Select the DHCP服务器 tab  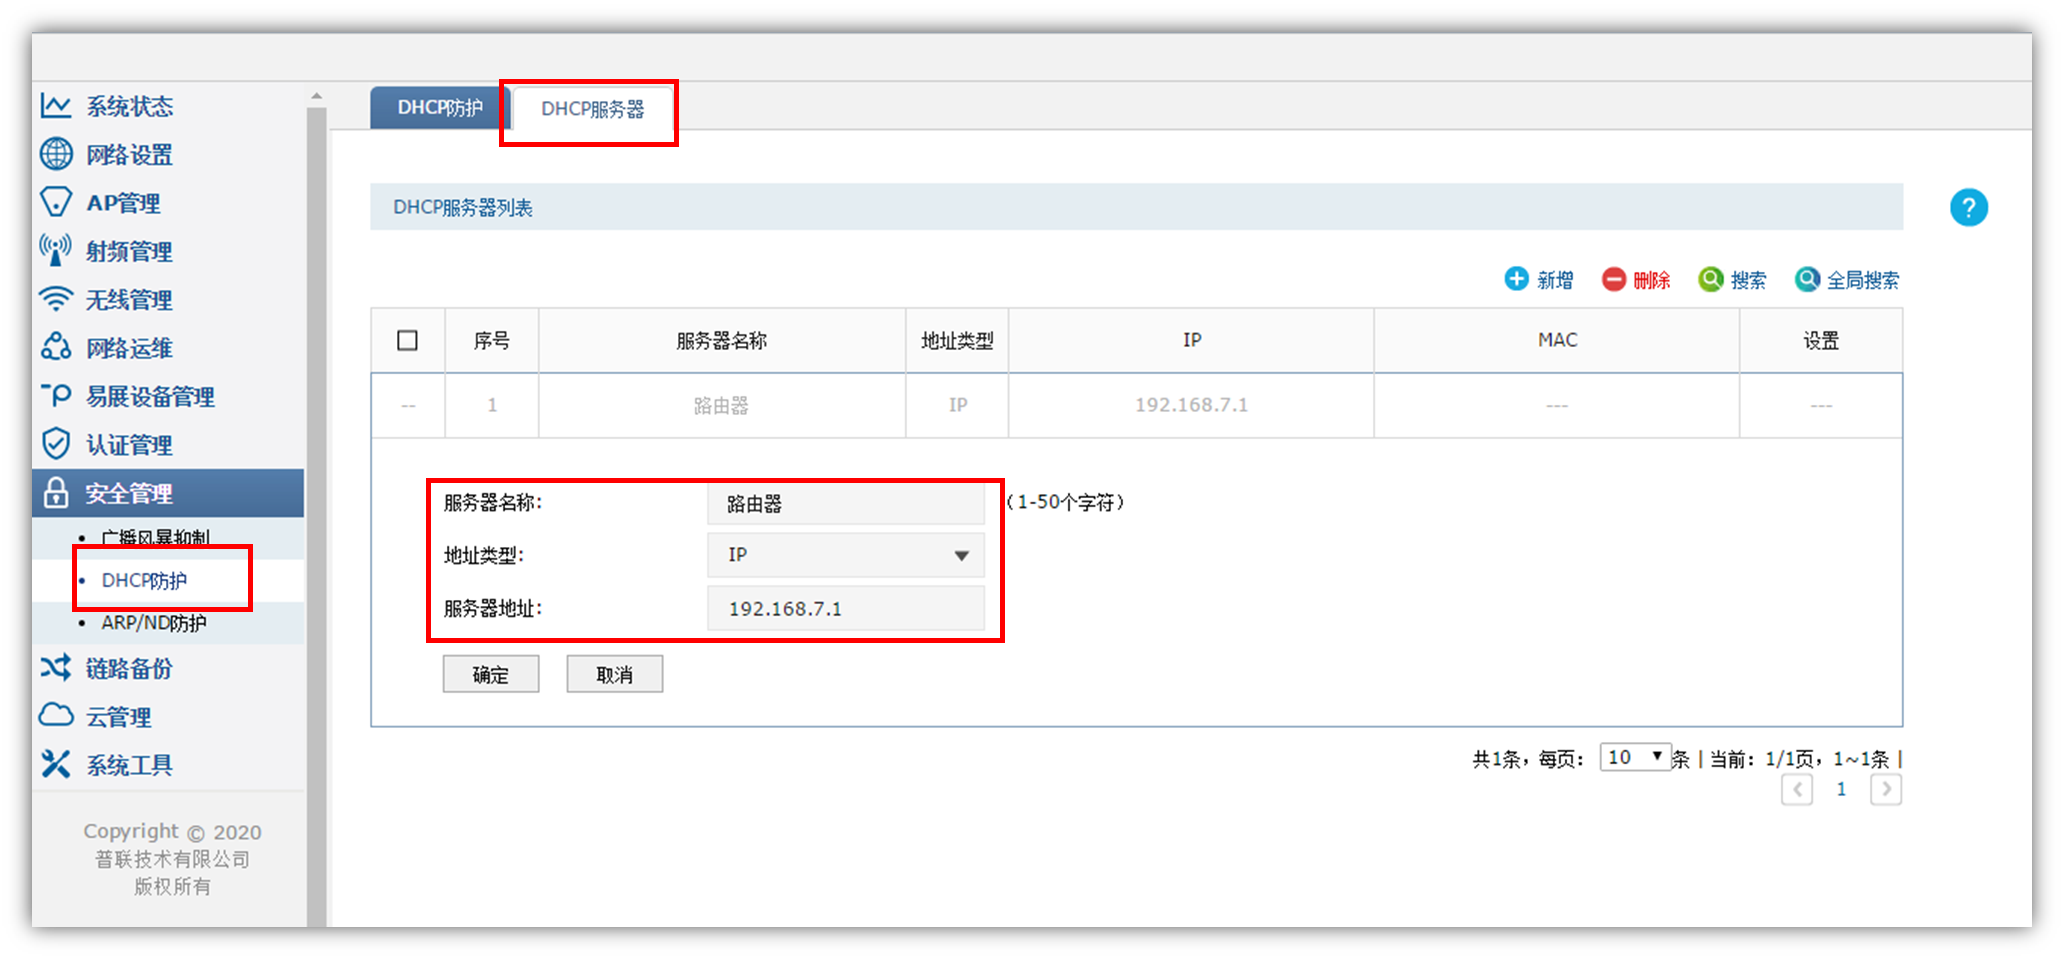coord(592,109)
